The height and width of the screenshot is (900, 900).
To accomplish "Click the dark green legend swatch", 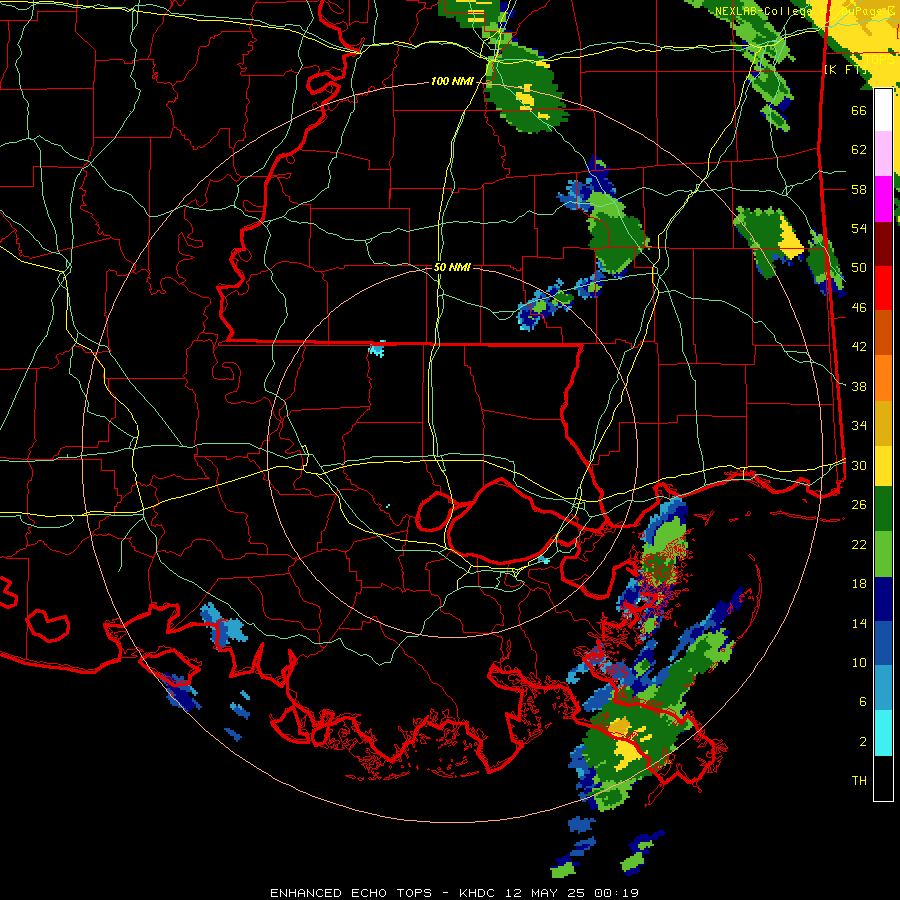I will click(x=883, y=509).
